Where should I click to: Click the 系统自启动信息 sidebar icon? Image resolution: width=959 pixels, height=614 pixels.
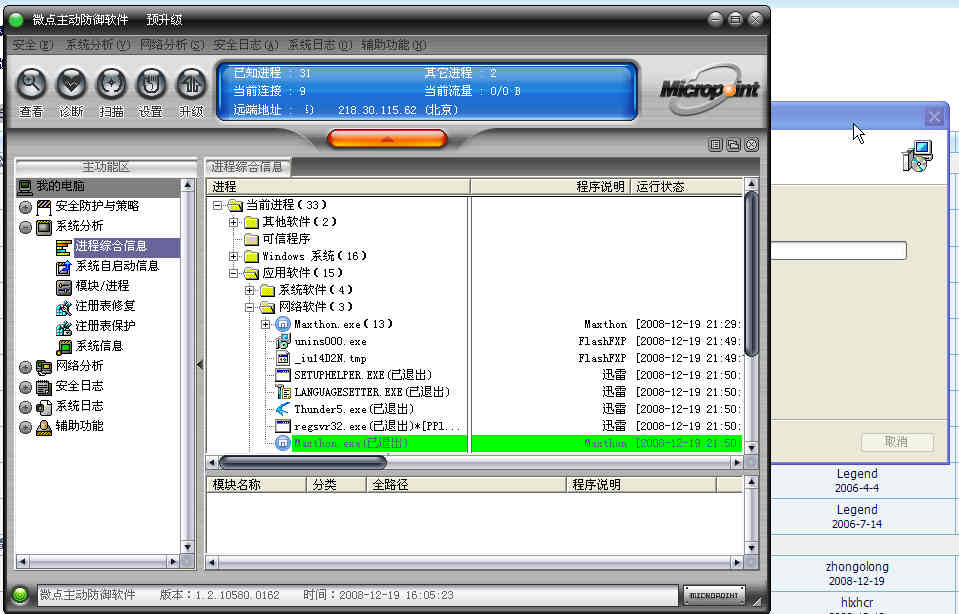click(64, 267)
